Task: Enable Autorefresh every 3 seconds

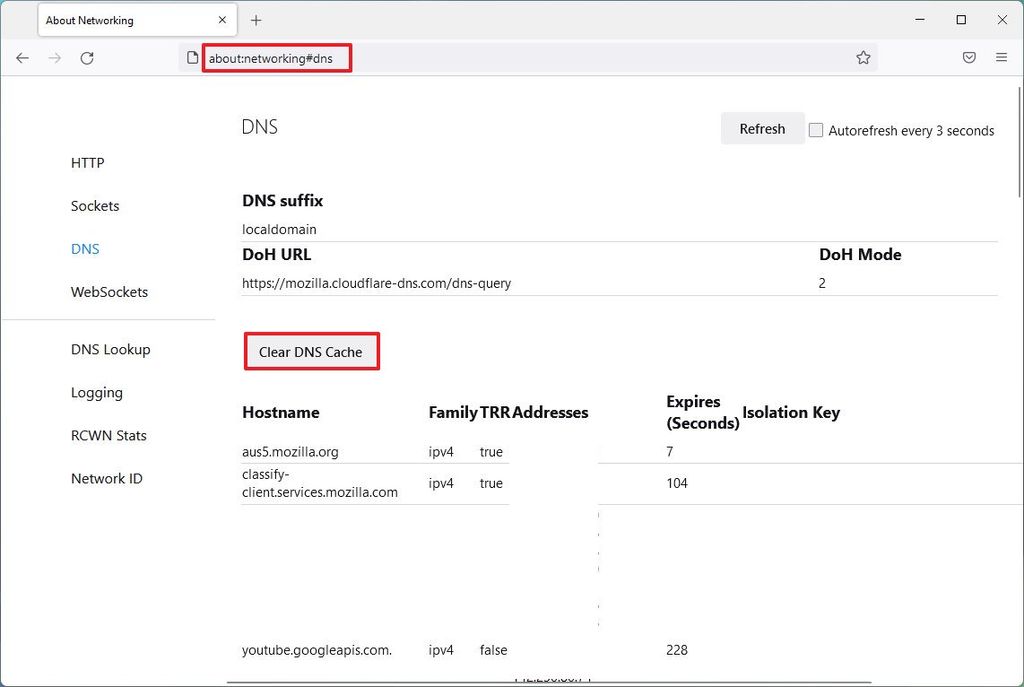Action: pos(816,130)
